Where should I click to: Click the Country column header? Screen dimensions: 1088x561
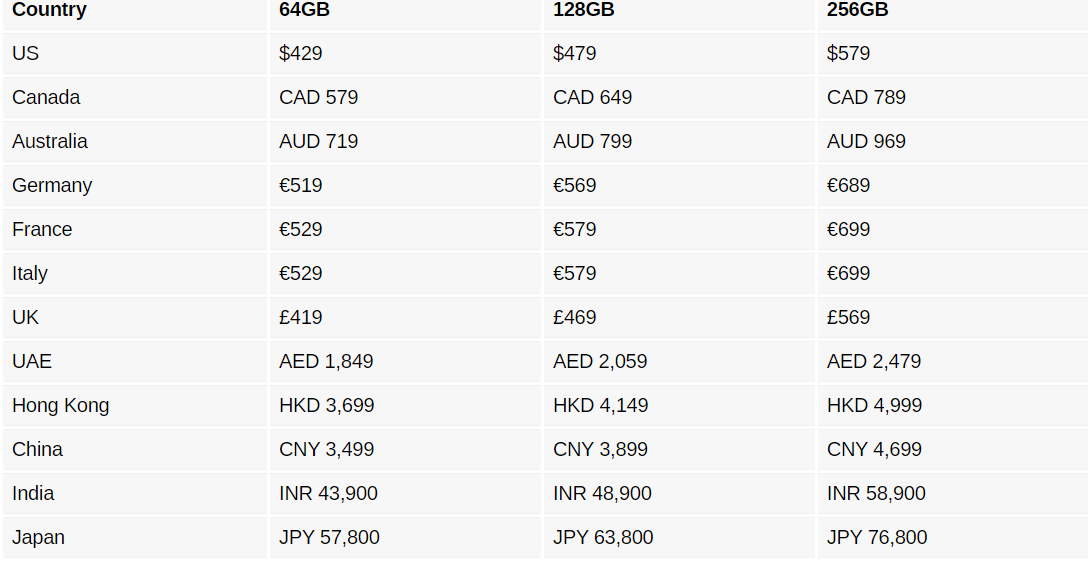click(x=49, y=10)
